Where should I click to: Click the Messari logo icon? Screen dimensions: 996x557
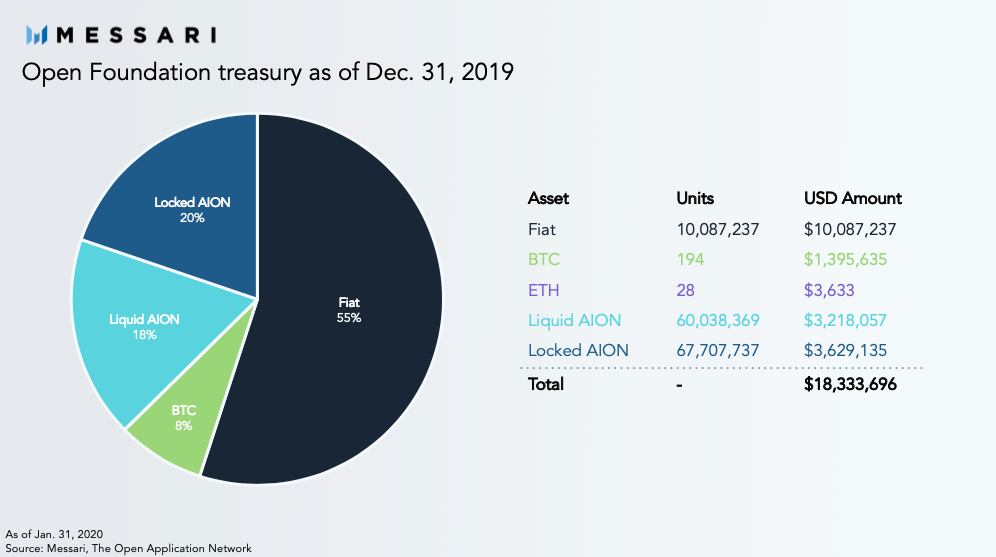(x=36, y=35)
